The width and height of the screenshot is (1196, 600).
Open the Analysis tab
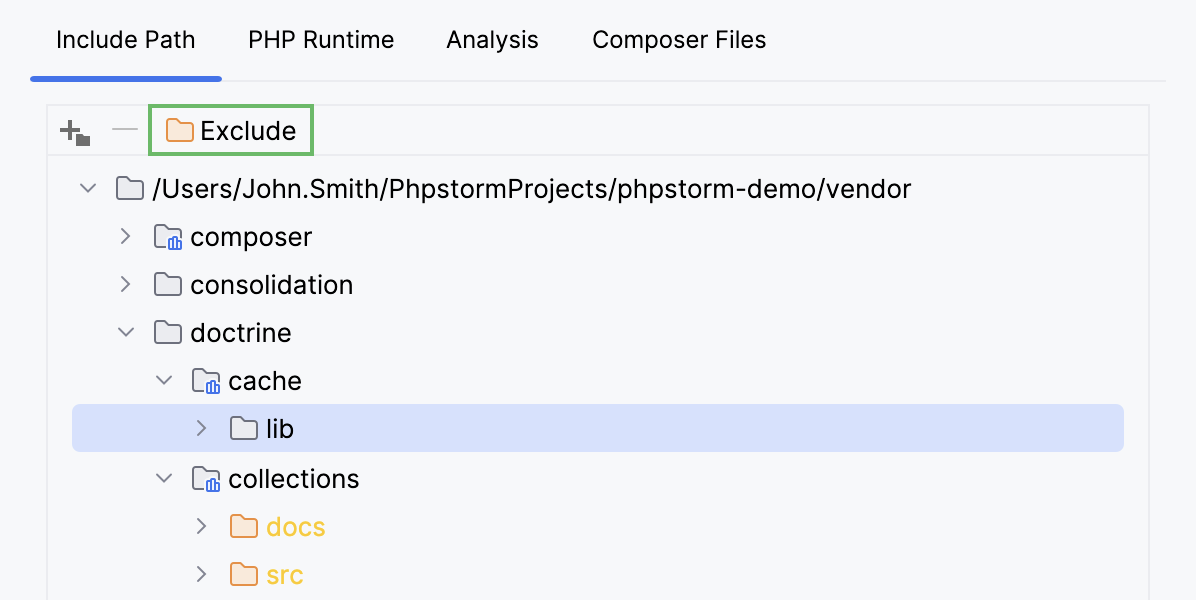click(492, 40)
